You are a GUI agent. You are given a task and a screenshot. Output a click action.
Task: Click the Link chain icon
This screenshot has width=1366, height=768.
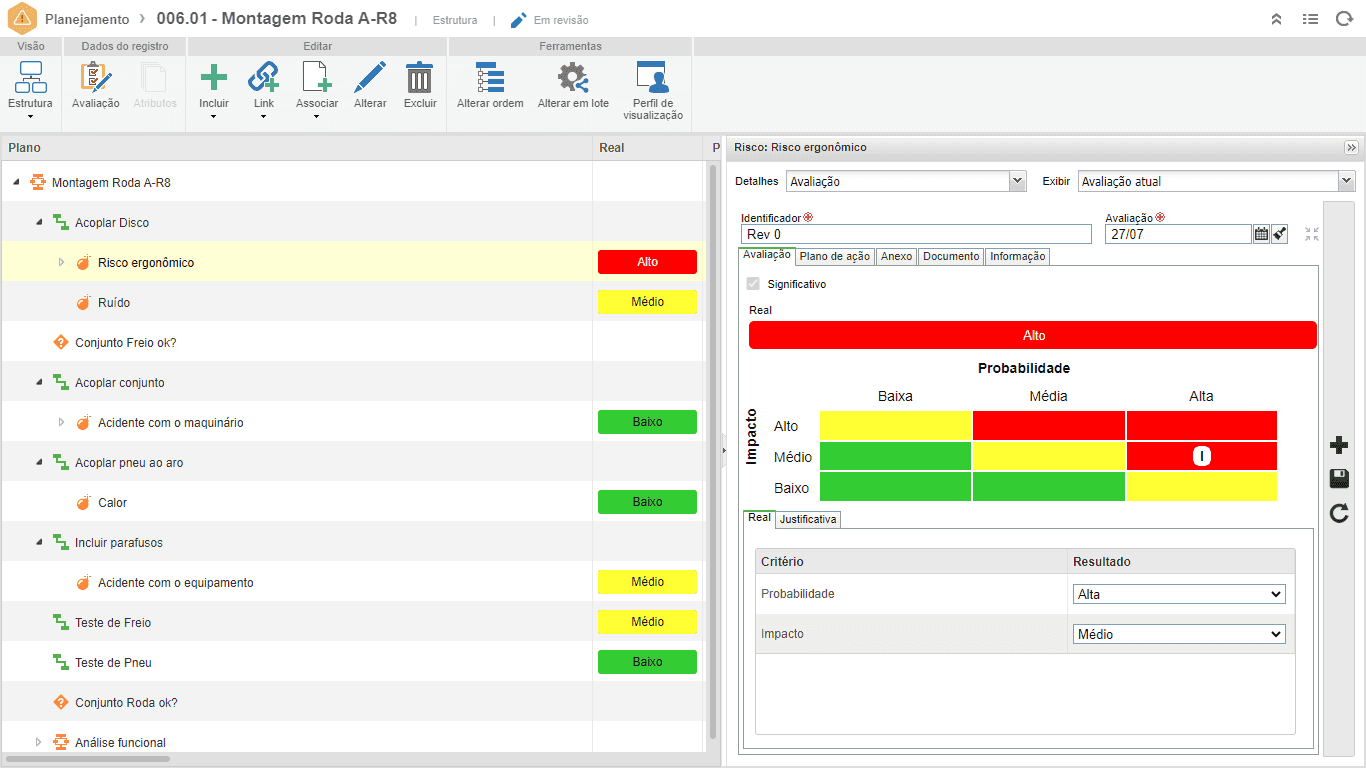click(x=263, y=78)
